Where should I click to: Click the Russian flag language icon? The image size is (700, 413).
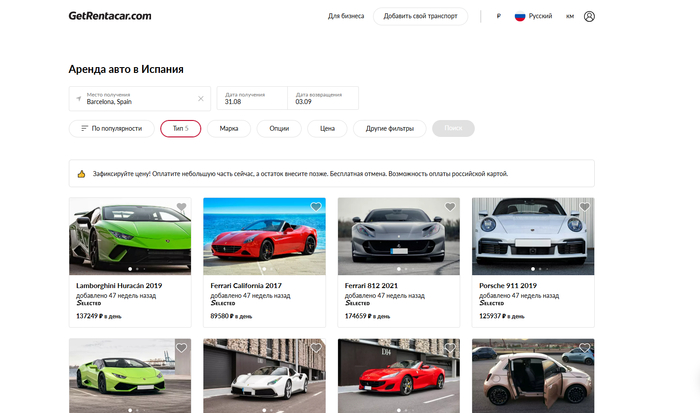520,17
